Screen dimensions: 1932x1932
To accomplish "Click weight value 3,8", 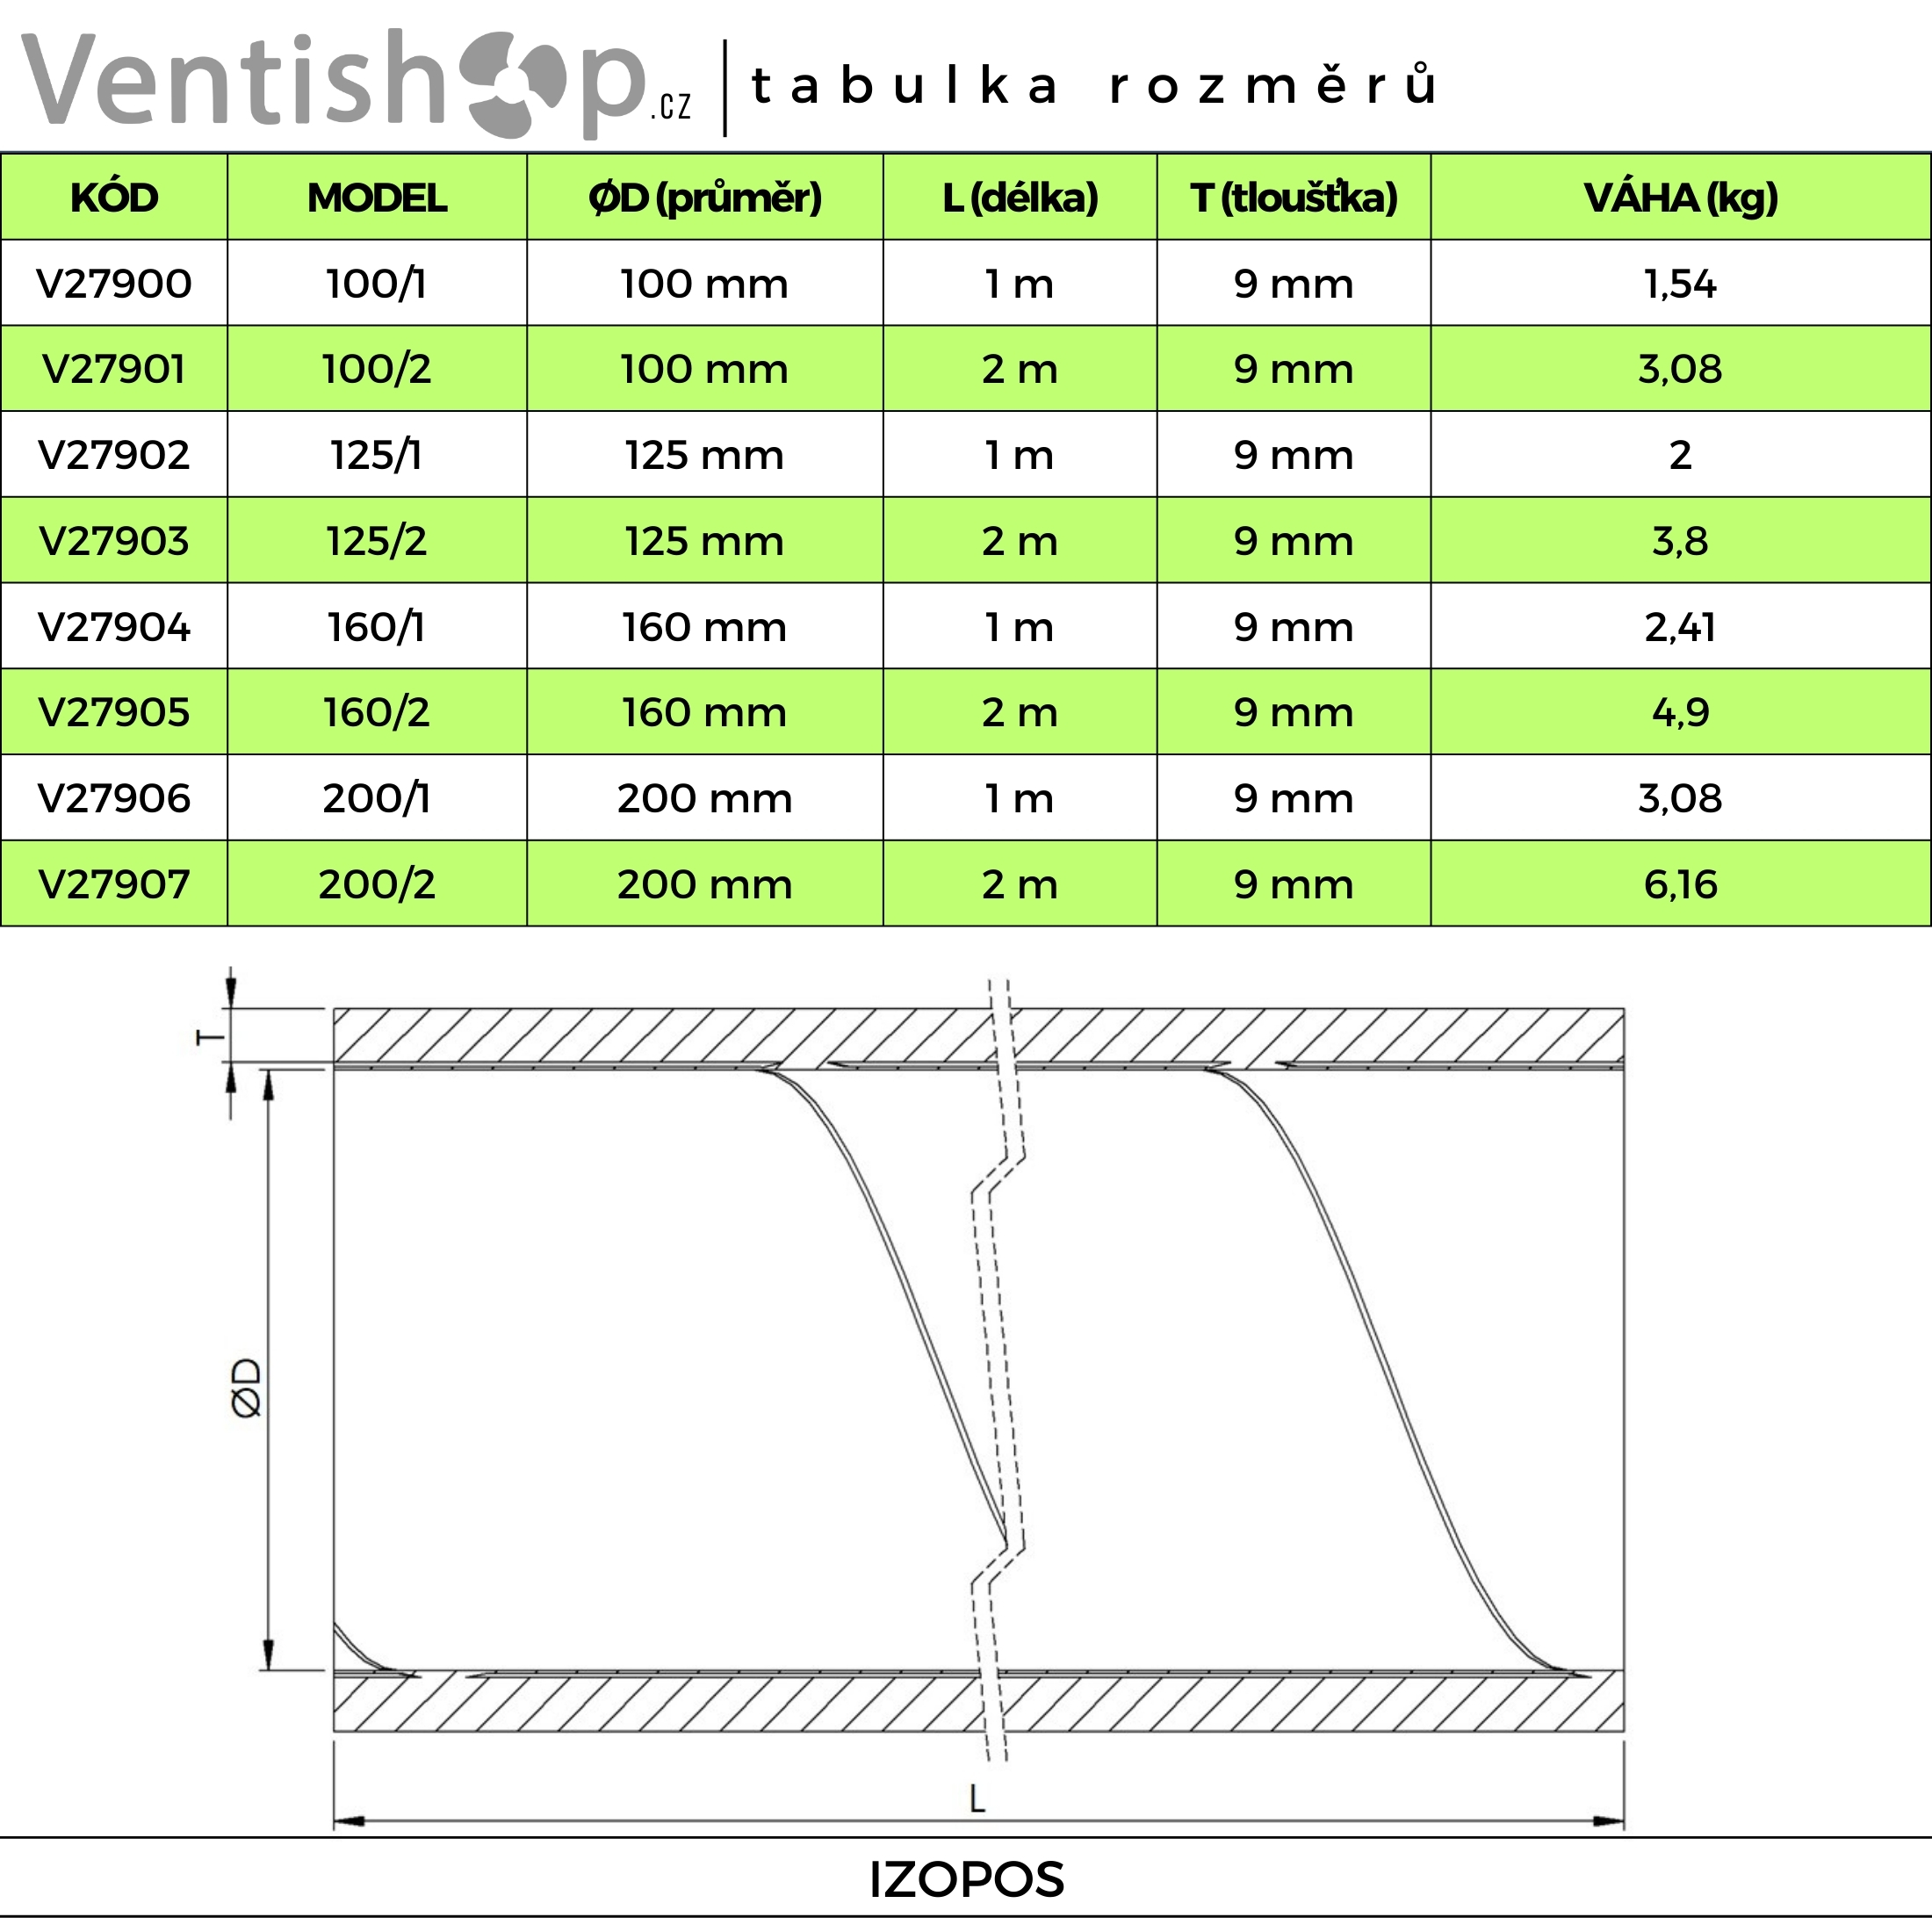I will (1681, 541).
